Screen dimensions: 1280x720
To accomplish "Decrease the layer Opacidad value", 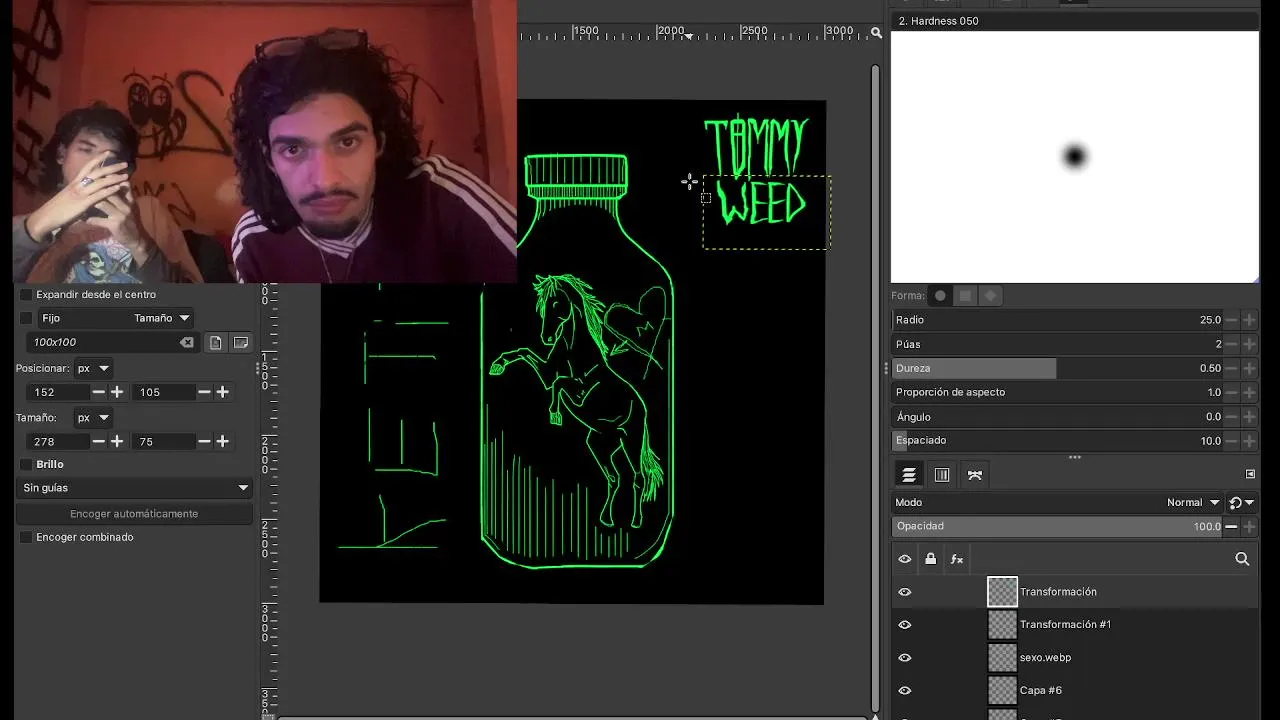I will 1231,527.
